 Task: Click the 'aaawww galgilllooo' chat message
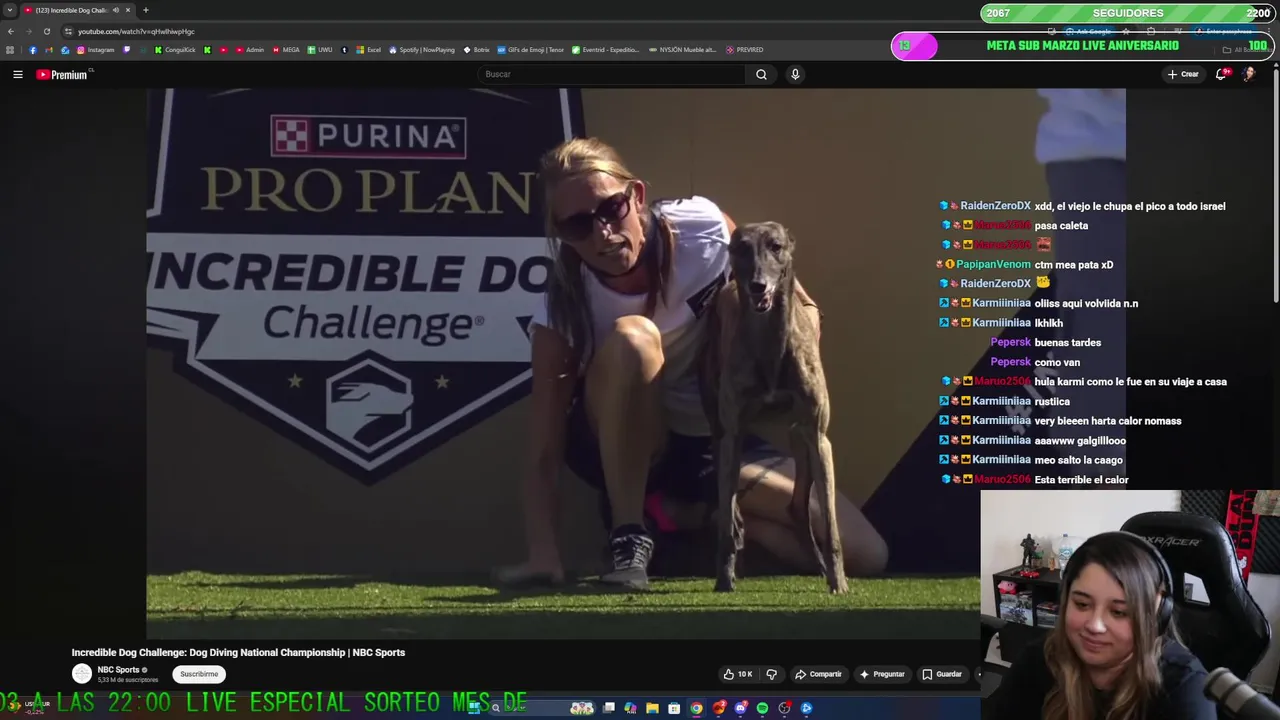(x=1080, y=441)
